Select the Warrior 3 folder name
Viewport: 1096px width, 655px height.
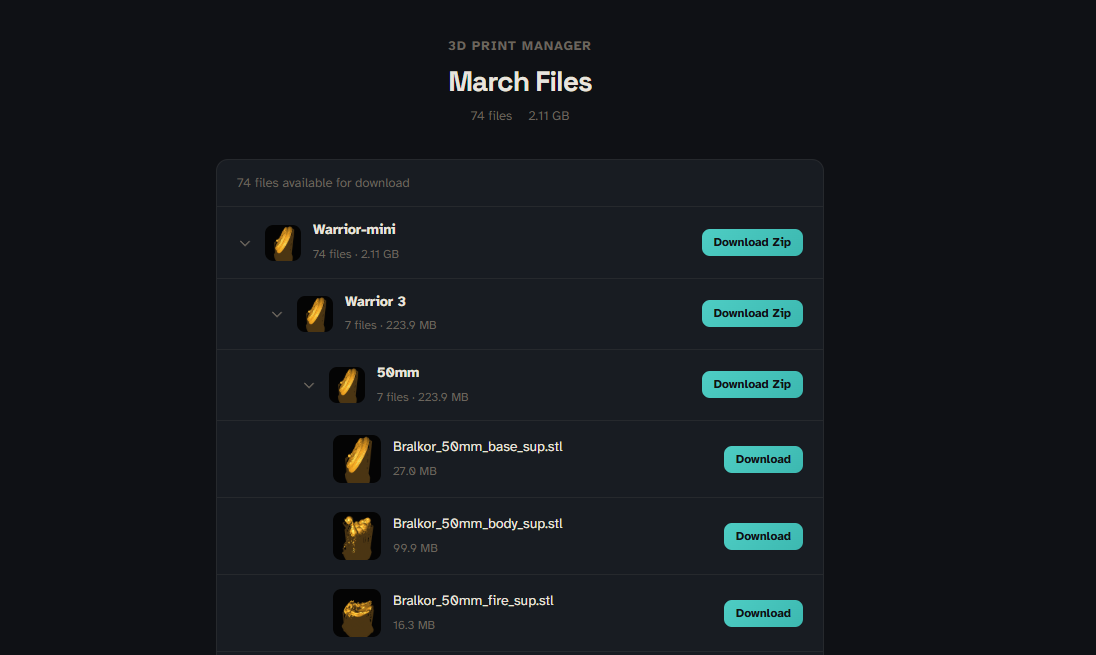point(375,301)
